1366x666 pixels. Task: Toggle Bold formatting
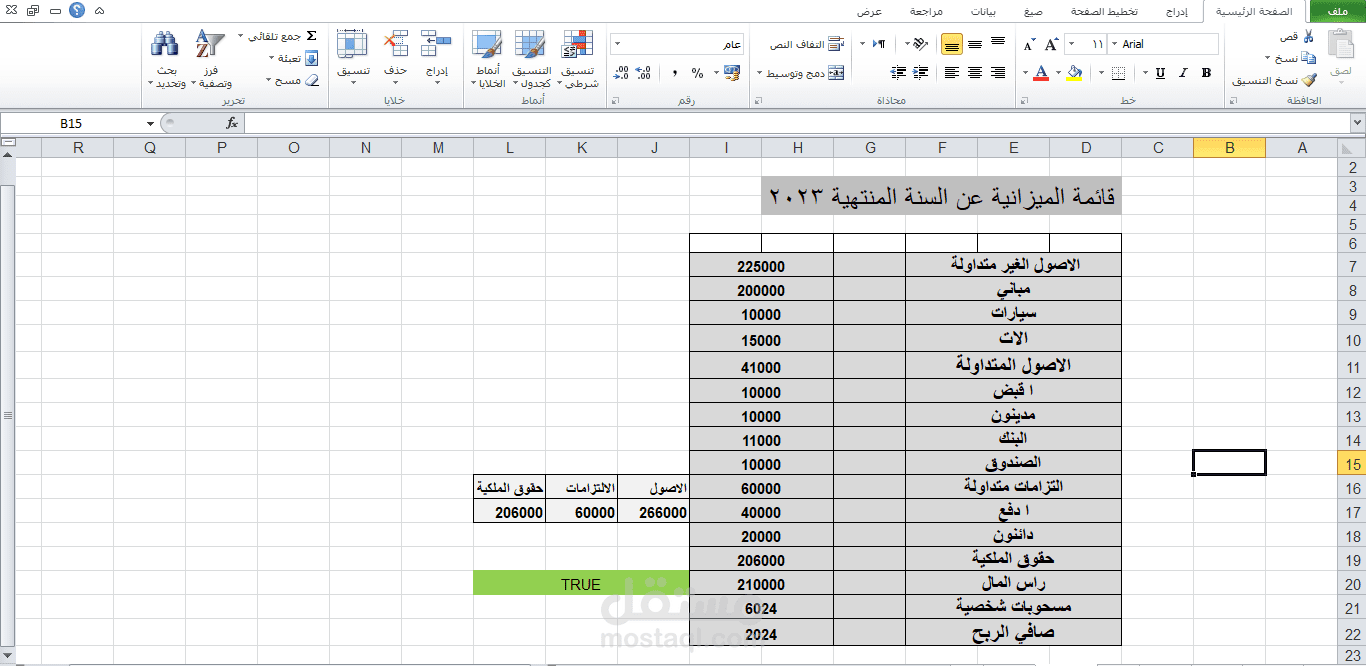click(1206, 73)
